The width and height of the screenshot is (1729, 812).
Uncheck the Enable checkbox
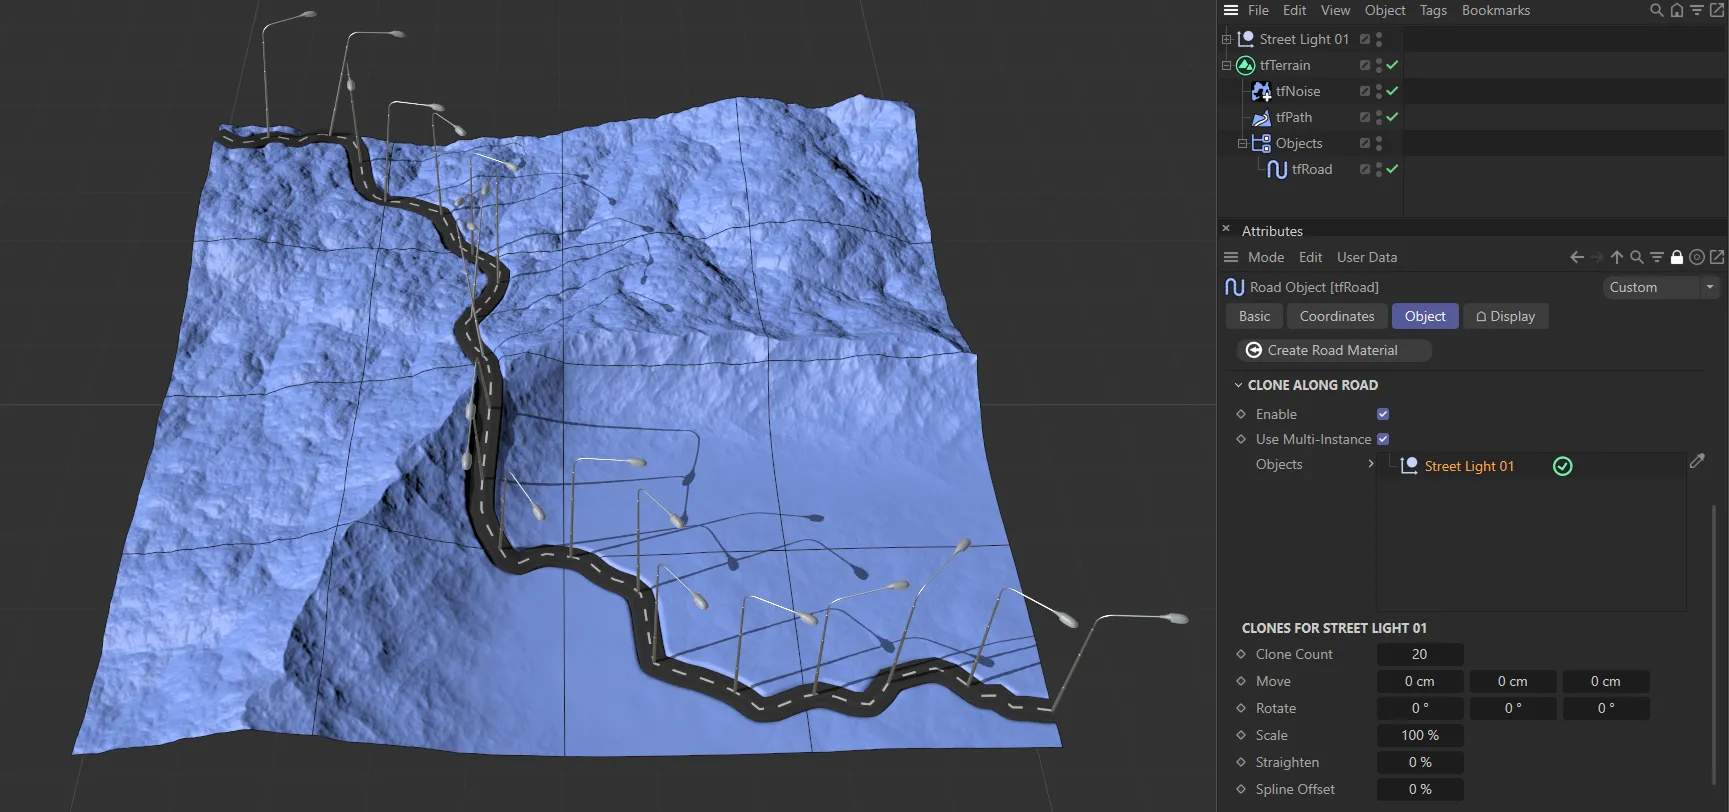click(1383, 414)
